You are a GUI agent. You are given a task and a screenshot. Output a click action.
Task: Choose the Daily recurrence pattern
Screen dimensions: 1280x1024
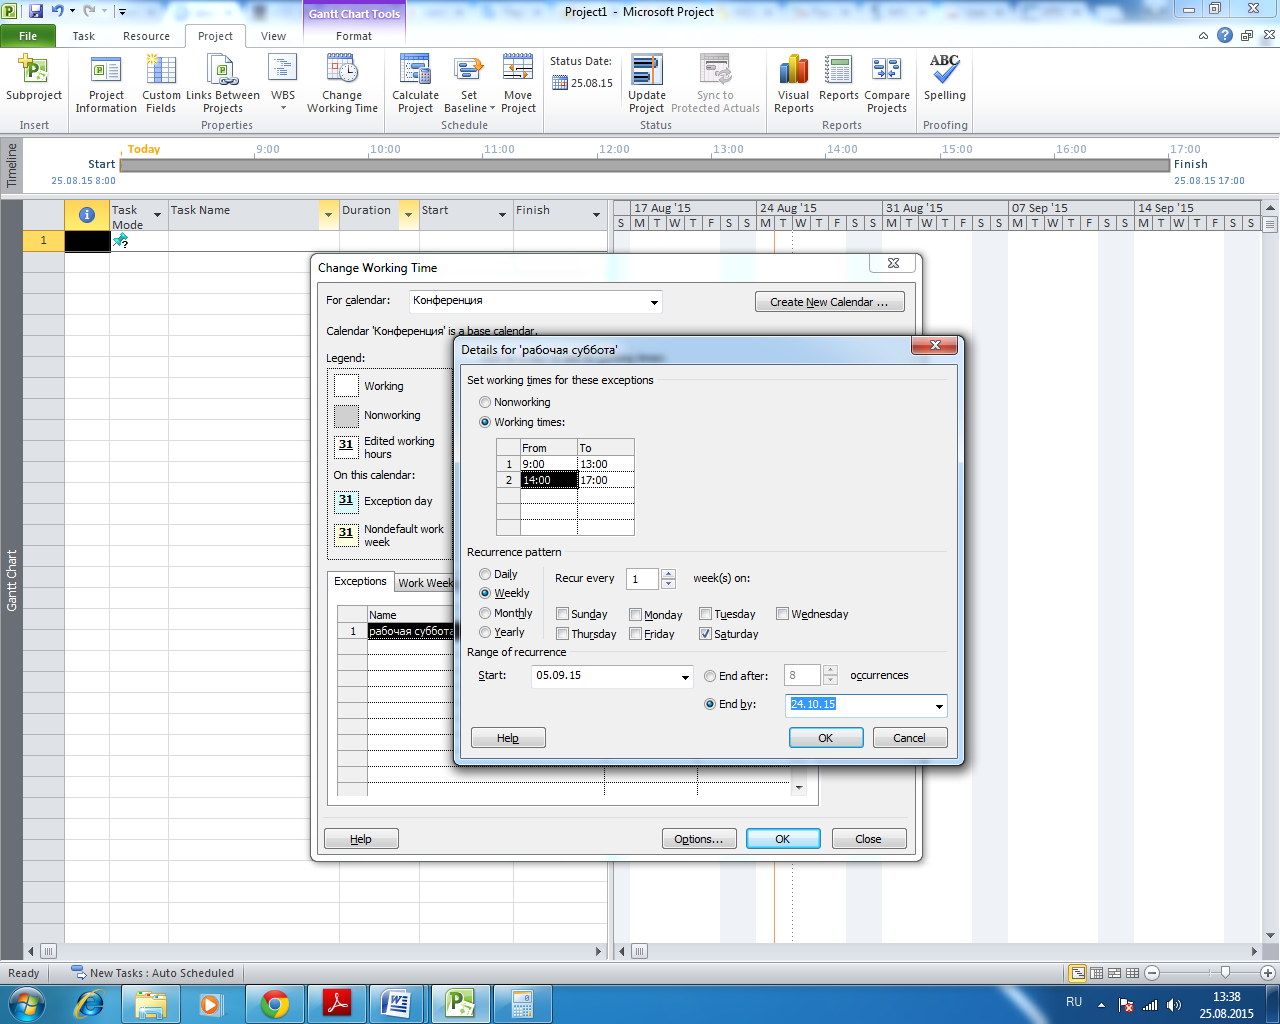point(485,574)
